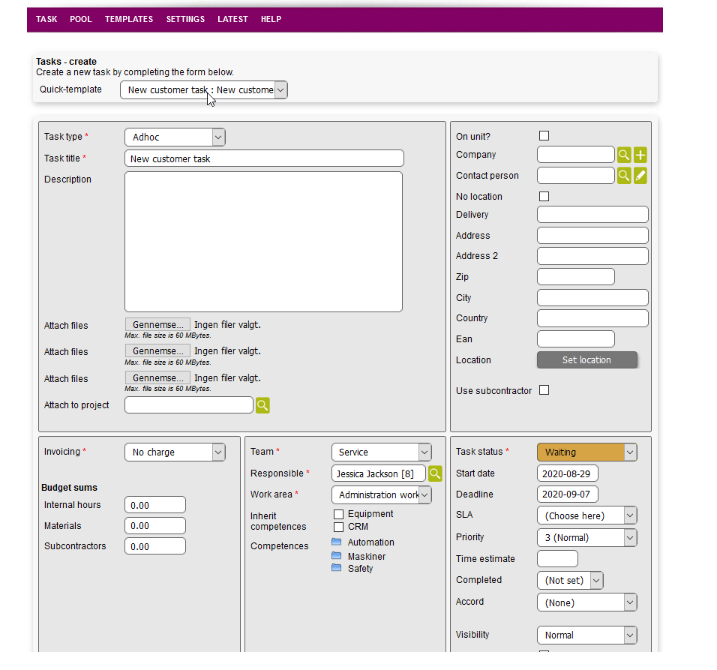The width and height of the screenshot is (717, 670).
Task: Select the Safety competence folder icon
Action: pyautogui.click(x=336, y=568)
